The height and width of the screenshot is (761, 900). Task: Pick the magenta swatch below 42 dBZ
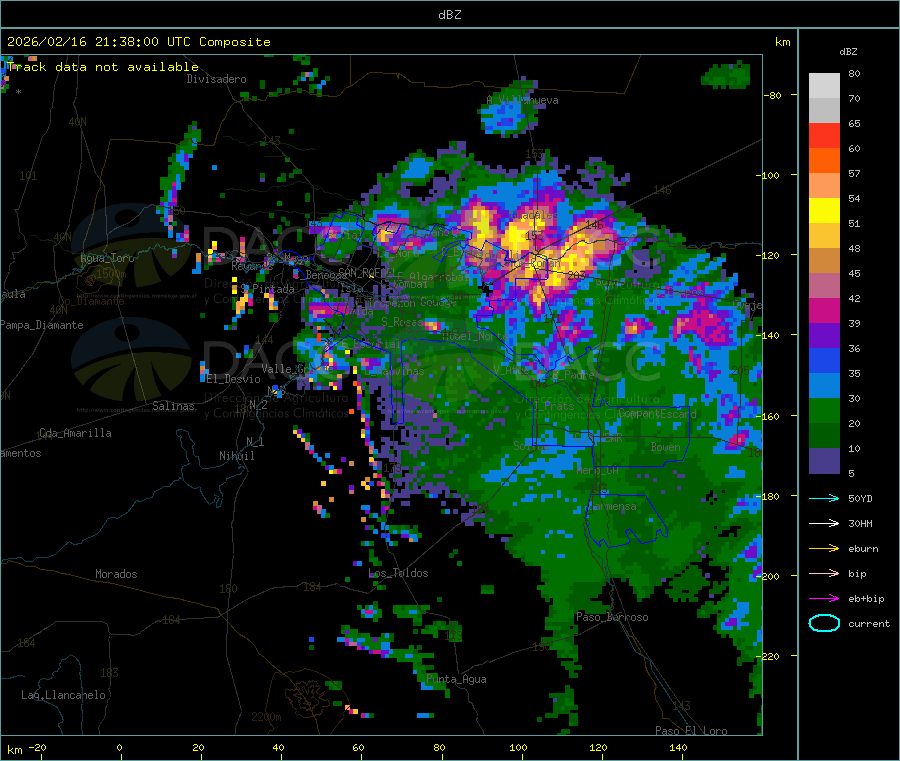tap(824, 310)
